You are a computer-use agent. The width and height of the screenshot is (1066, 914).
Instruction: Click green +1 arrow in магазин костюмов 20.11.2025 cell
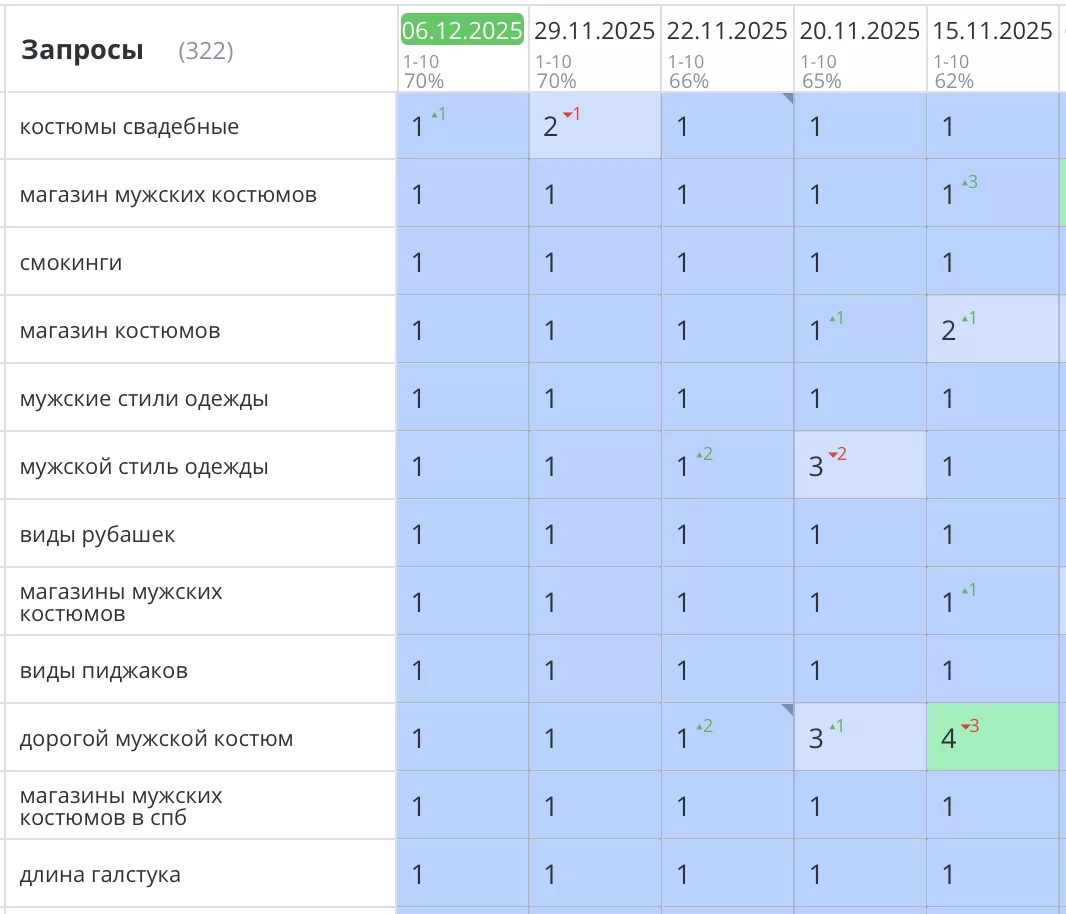tap(836, 319)
